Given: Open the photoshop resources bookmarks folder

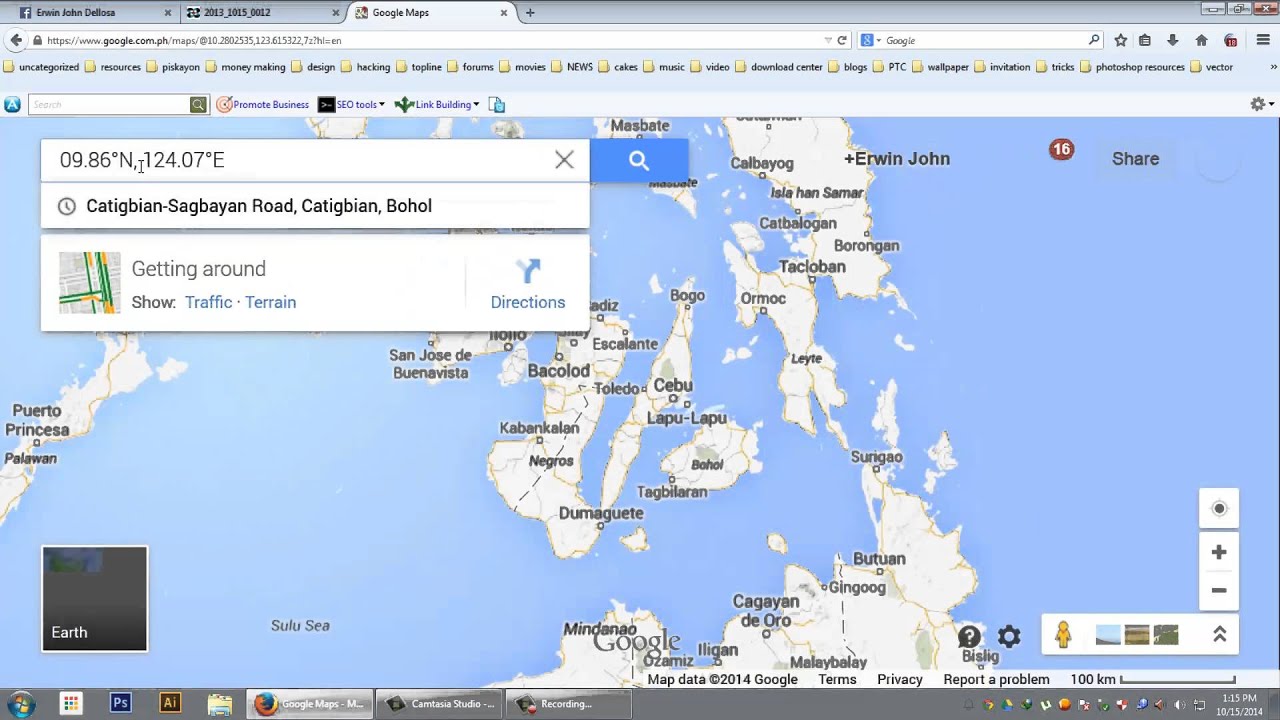Looking at the screenshot, I should (x=1132, y=67).
